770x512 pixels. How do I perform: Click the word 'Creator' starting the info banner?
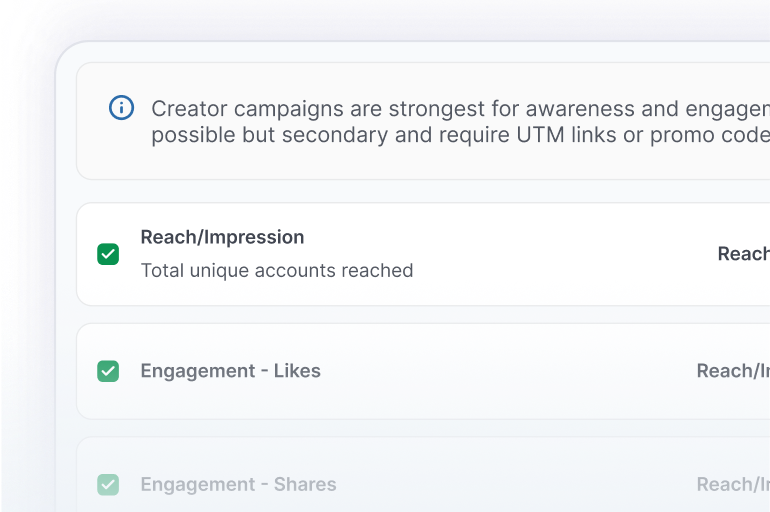click(x=186, y=108)
